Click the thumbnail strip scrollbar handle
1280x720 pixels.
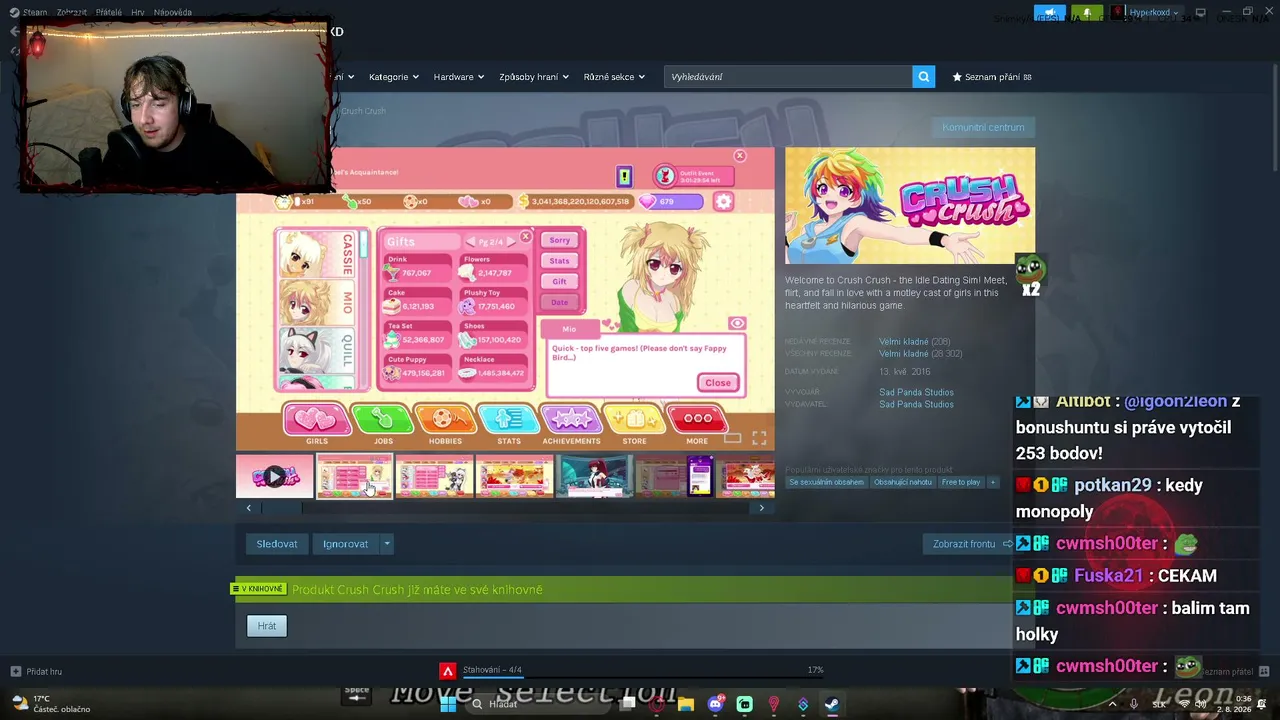pos(282,508)
